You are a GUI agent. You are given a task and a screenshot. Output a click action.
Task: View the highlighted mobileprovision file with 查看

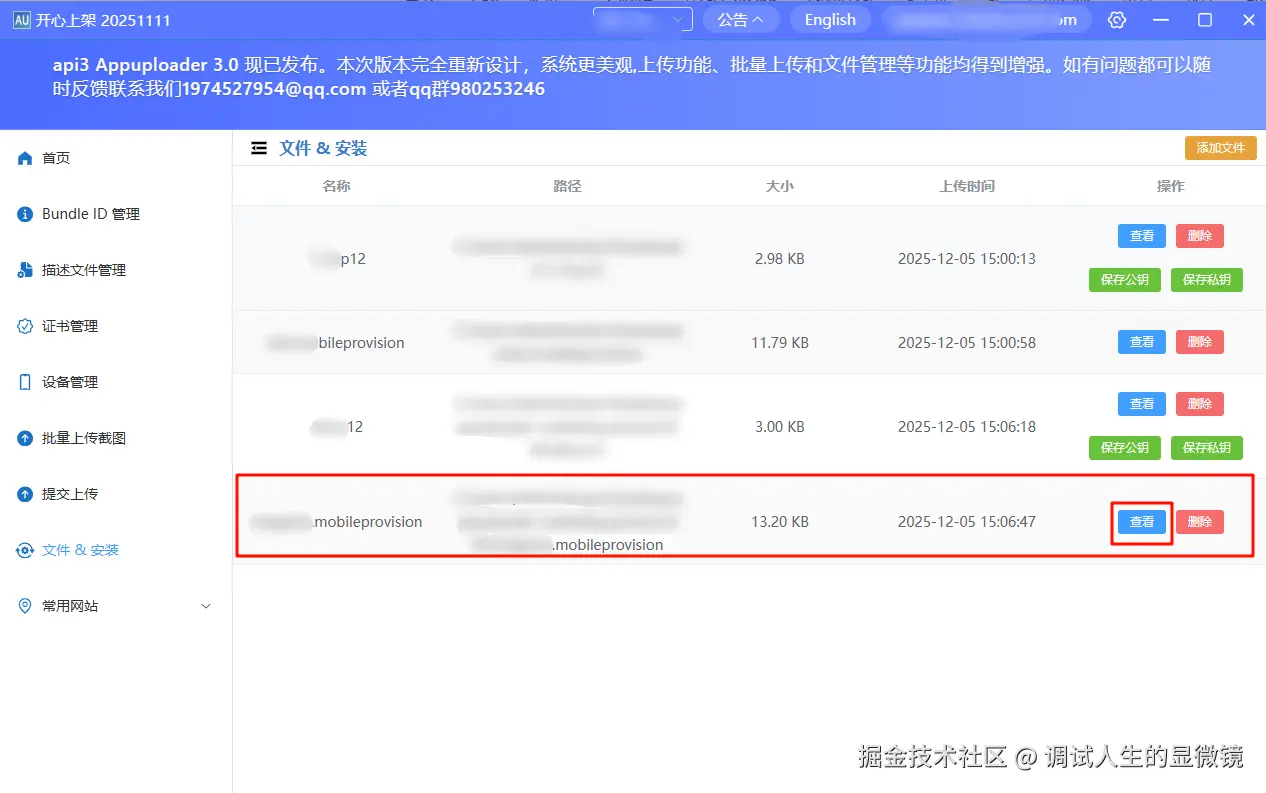pyautogui.click(x=1141, y=521)
